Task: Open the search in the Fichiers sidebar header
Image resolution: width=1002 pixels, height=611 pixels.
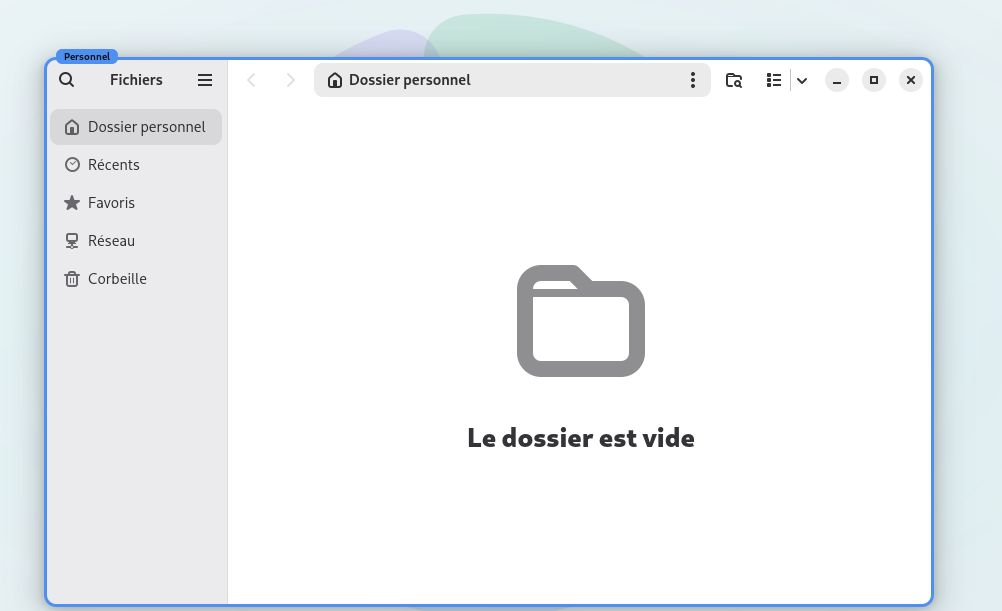Action: click(66, 80)
